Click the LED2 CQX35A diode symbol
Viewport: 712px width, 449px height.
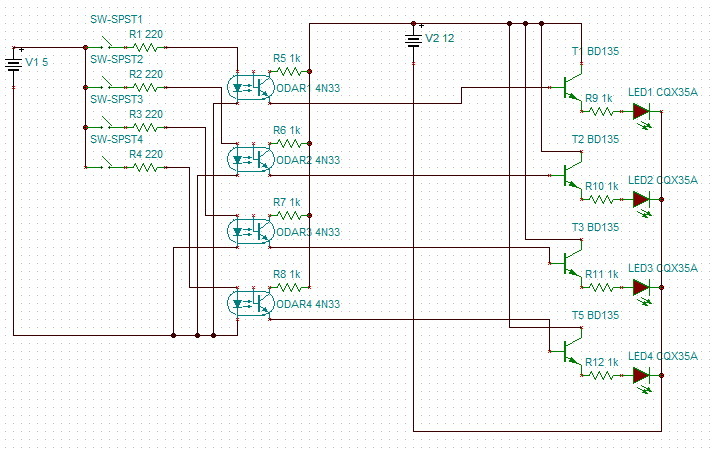click(x=642, y=200)
